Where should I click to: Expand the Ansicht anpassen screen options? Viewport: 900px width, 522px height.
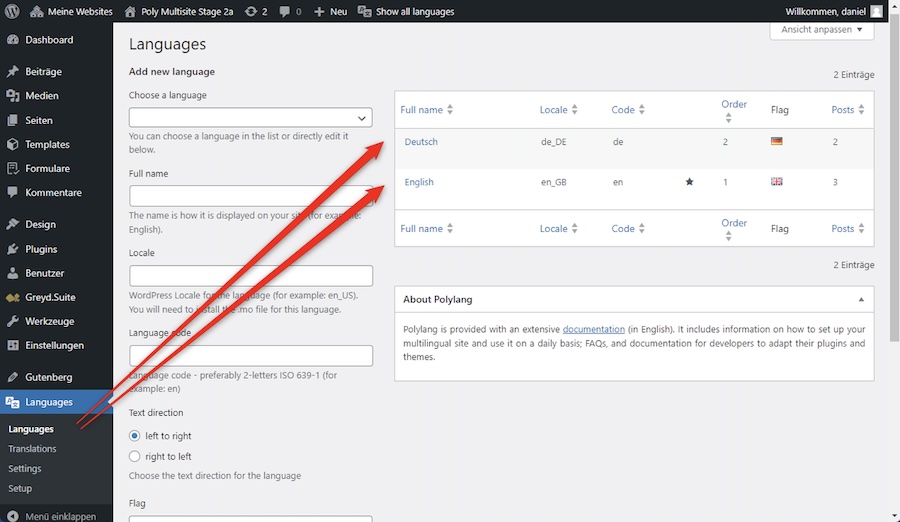tap(821, 30)
